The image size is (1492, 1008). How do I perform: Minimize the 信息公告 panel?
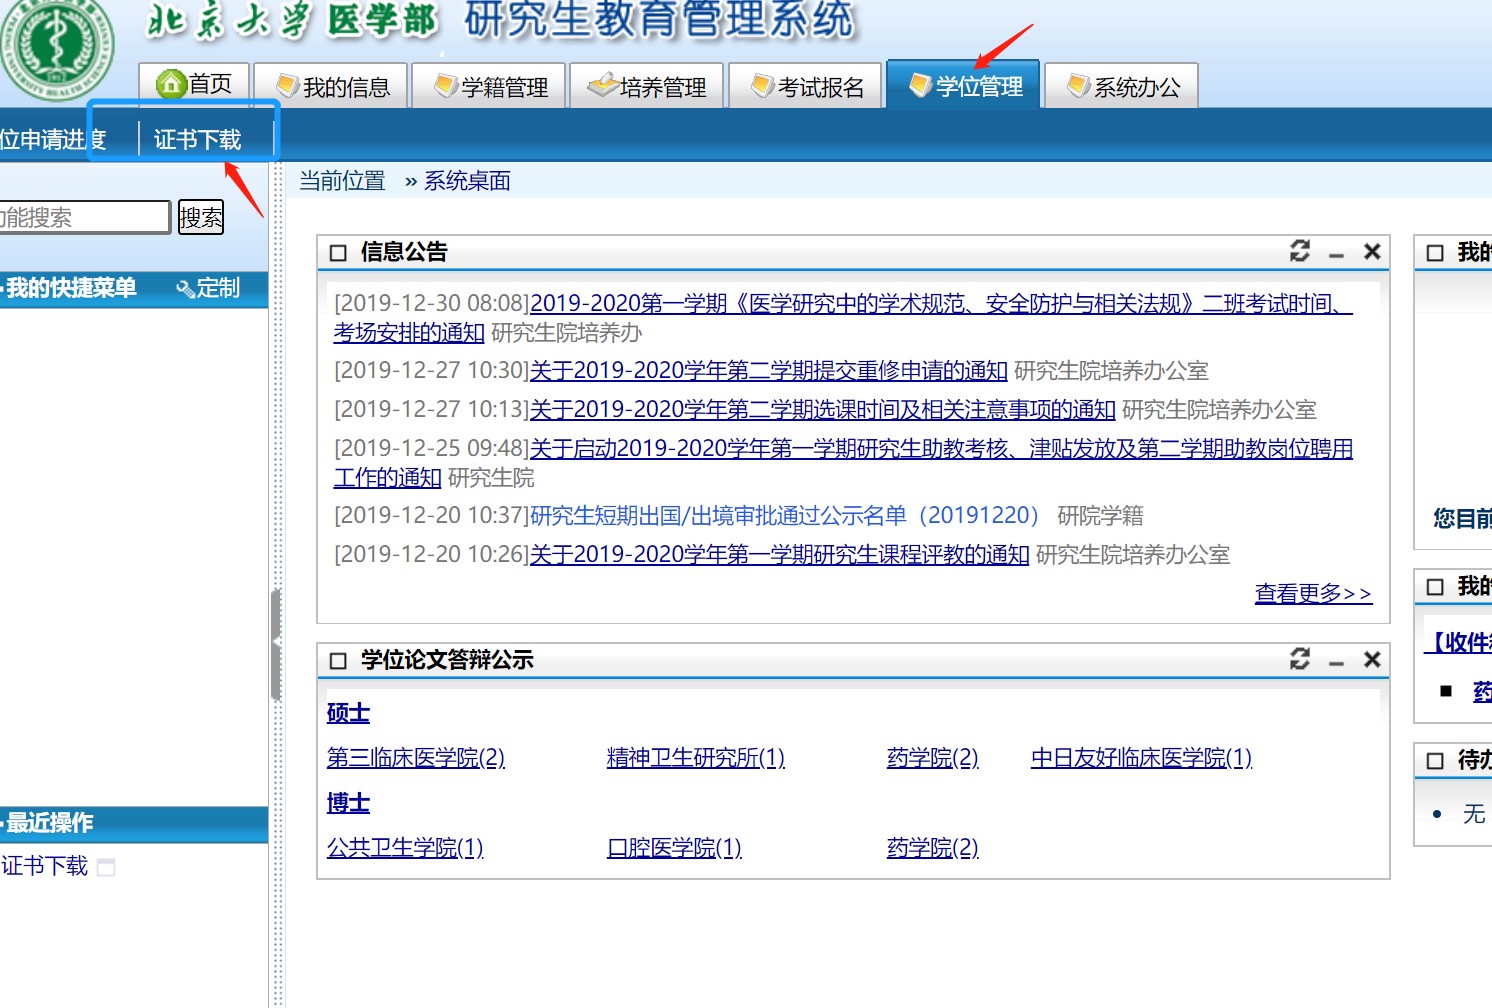point(1336,255)
